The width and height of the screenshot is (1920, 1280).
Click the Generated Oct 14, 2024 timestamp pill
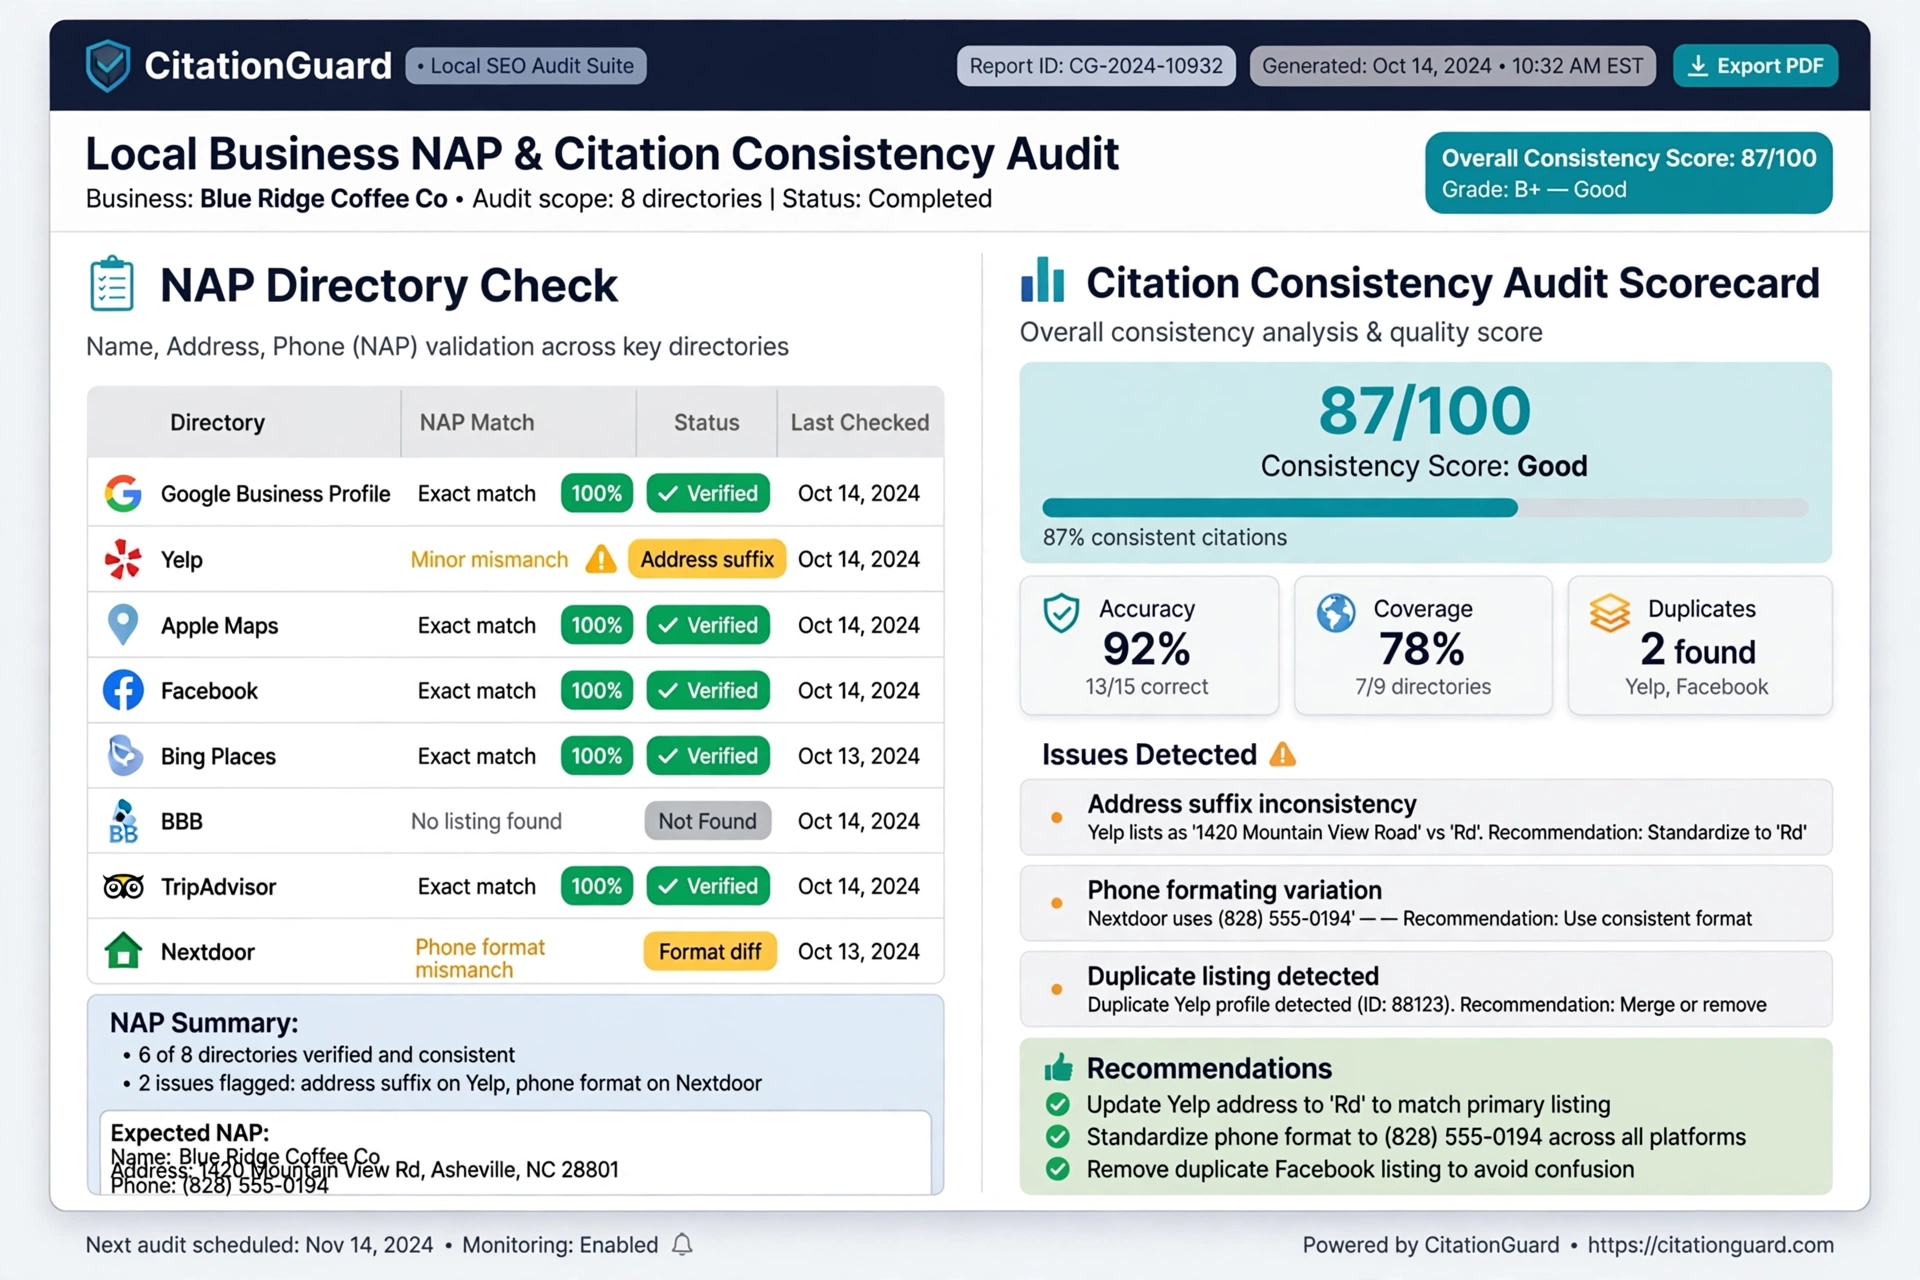pyautogui.click(x=1452, y=66)
